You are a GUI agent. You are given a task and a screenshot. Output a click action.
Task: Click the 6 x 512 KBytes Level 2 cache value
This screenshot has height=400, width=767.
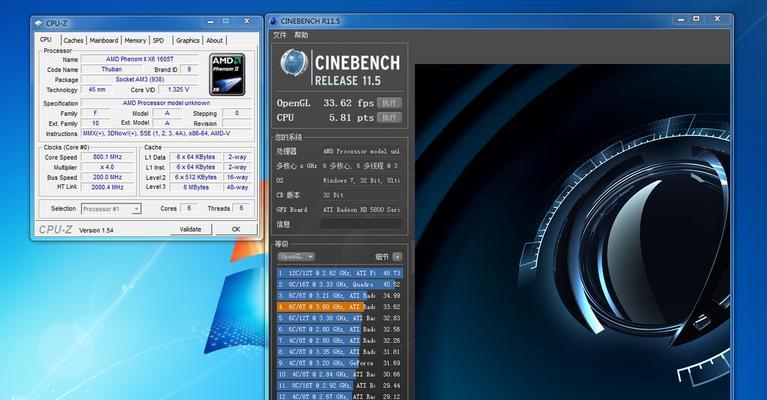196,177
